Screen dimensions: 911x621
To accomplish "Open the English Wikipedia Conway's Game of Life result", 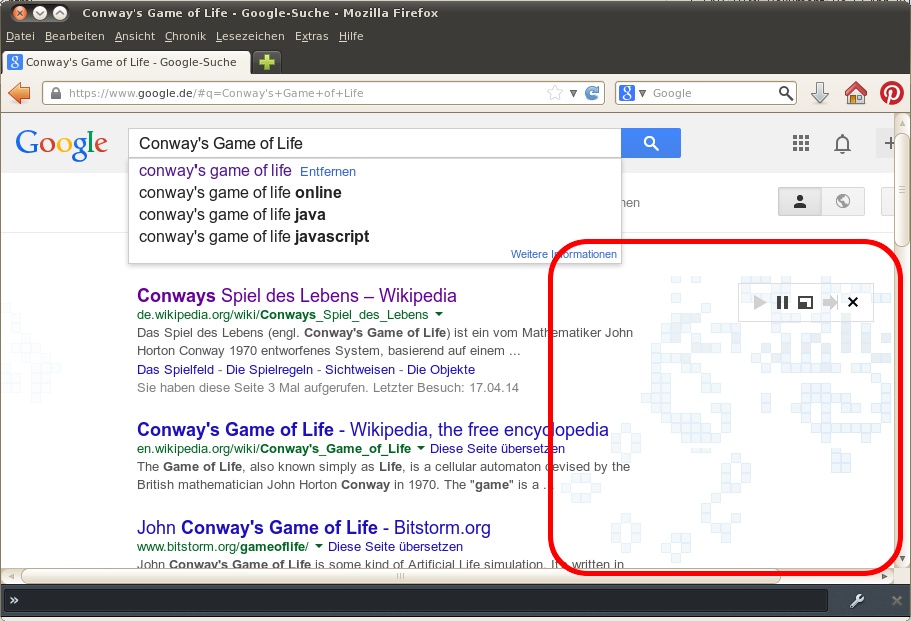I will click(x=372, y=429).
